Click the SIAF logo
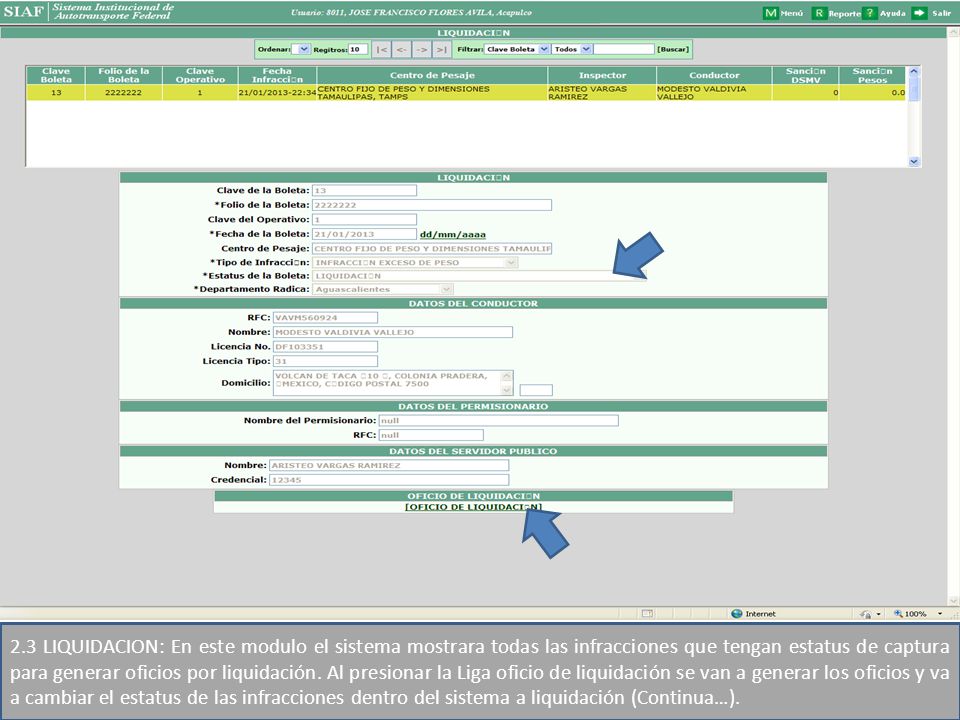Viewport: 960px width, 720px height. point(23,12)
